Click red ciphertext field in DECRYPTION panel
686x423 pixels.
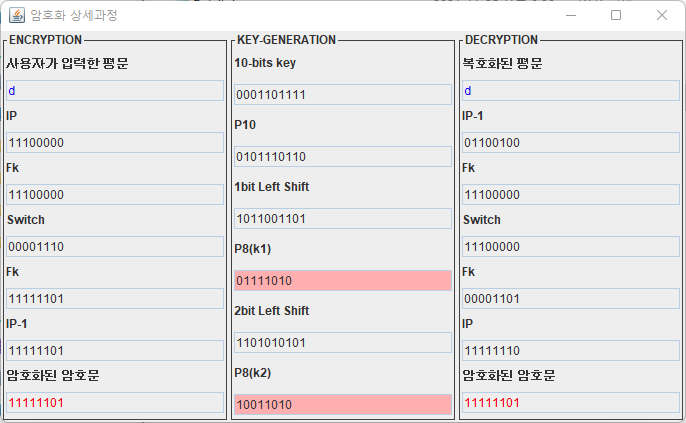point(571,402)
